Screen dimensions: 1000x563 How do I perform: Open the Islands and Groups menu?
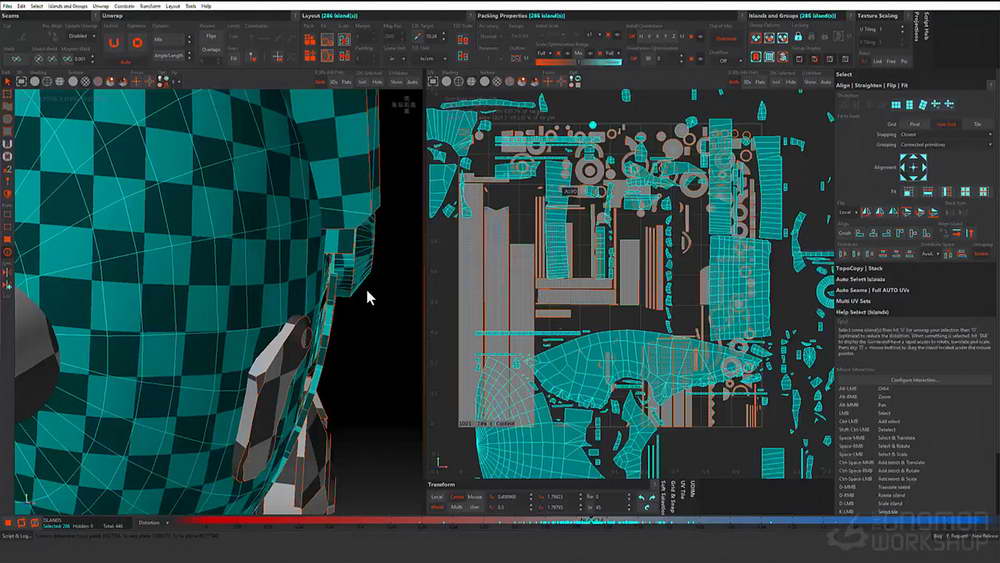point(68,6)
